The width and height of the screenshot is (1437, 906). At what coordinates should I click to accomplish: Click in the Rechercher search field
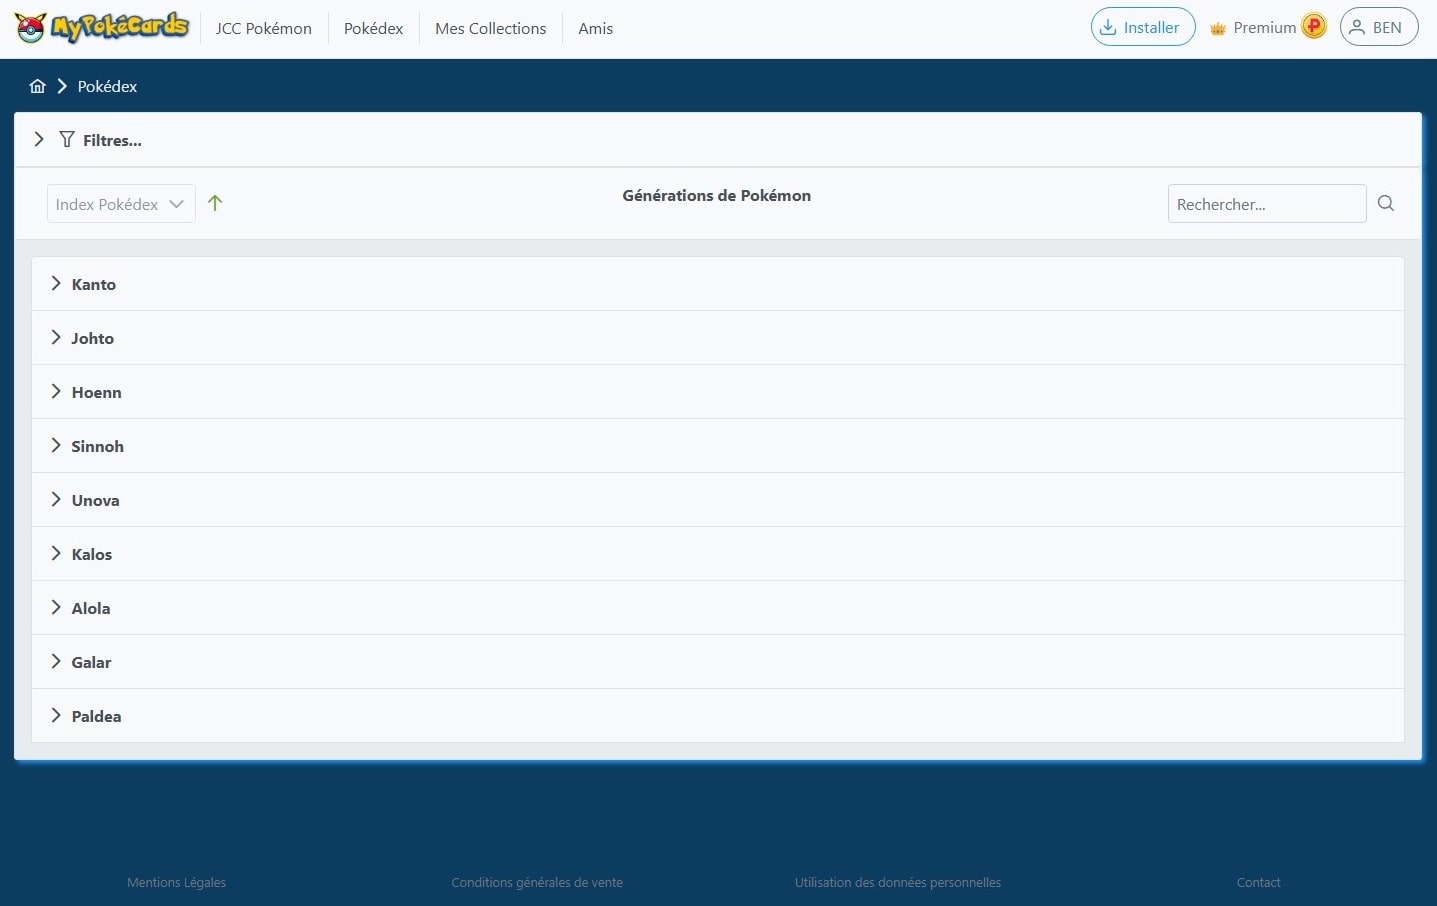pyautogui.click(x=1265, y=204)
